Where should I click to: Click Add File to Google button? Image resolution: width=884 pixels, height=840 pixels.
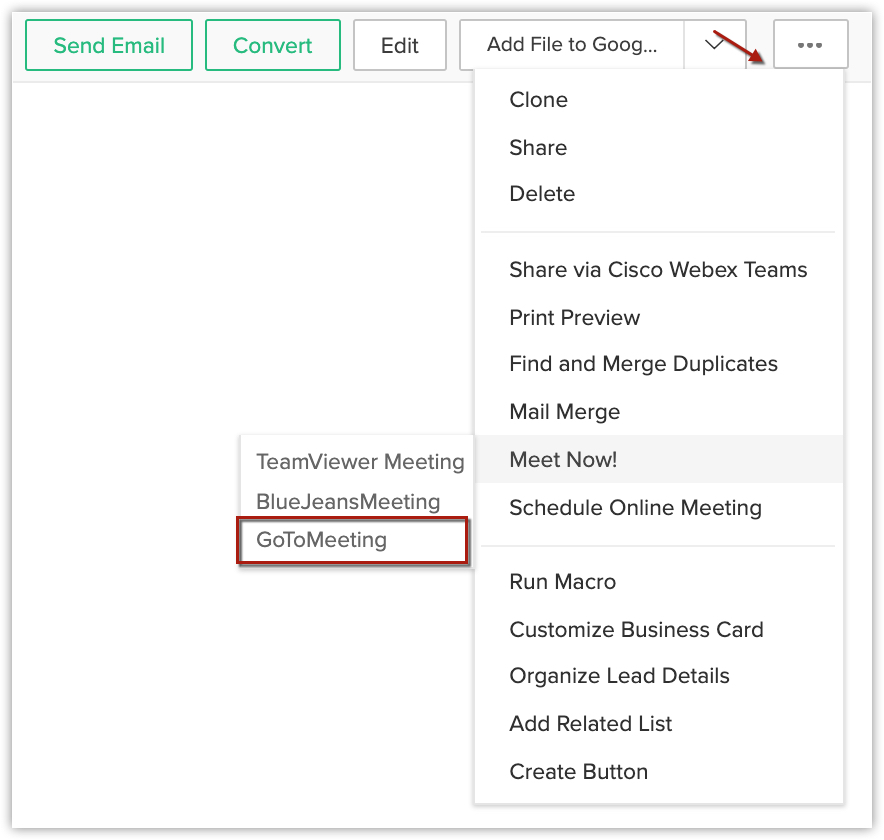572,45
